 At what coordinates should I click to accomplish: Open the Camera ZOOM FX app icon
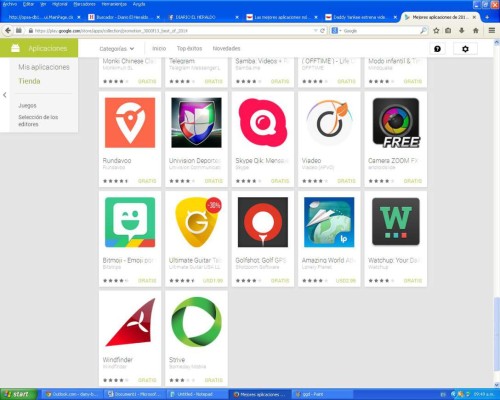click(396, 123)
